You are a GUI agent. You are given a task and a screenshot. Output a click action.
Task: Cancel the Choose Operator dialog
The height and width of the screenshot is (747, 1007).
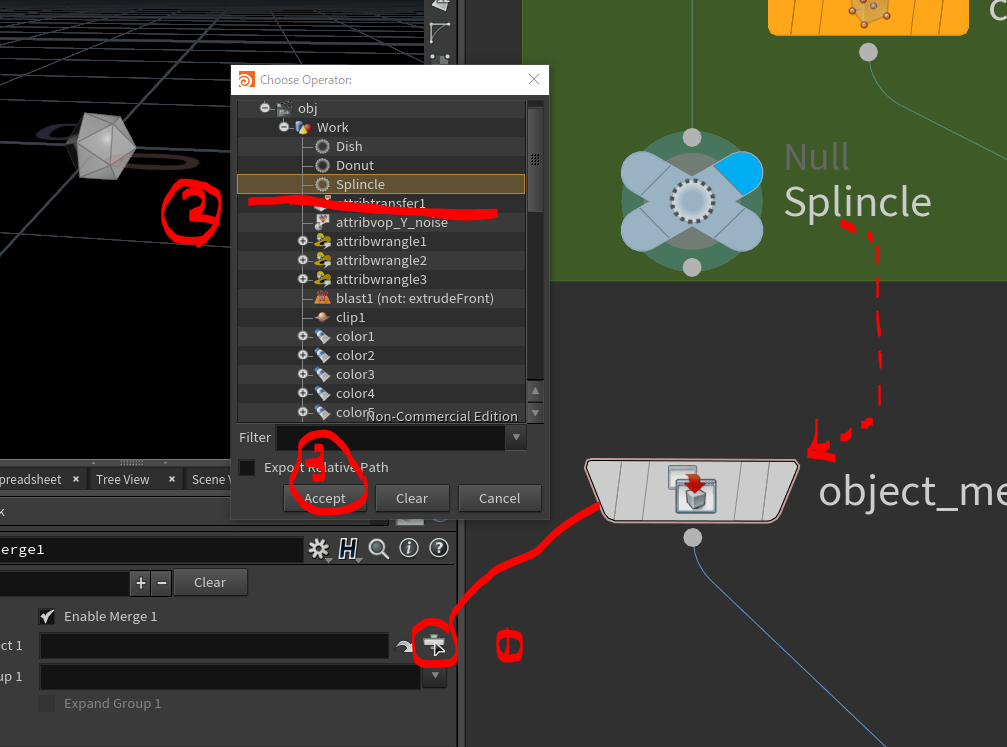500,498
